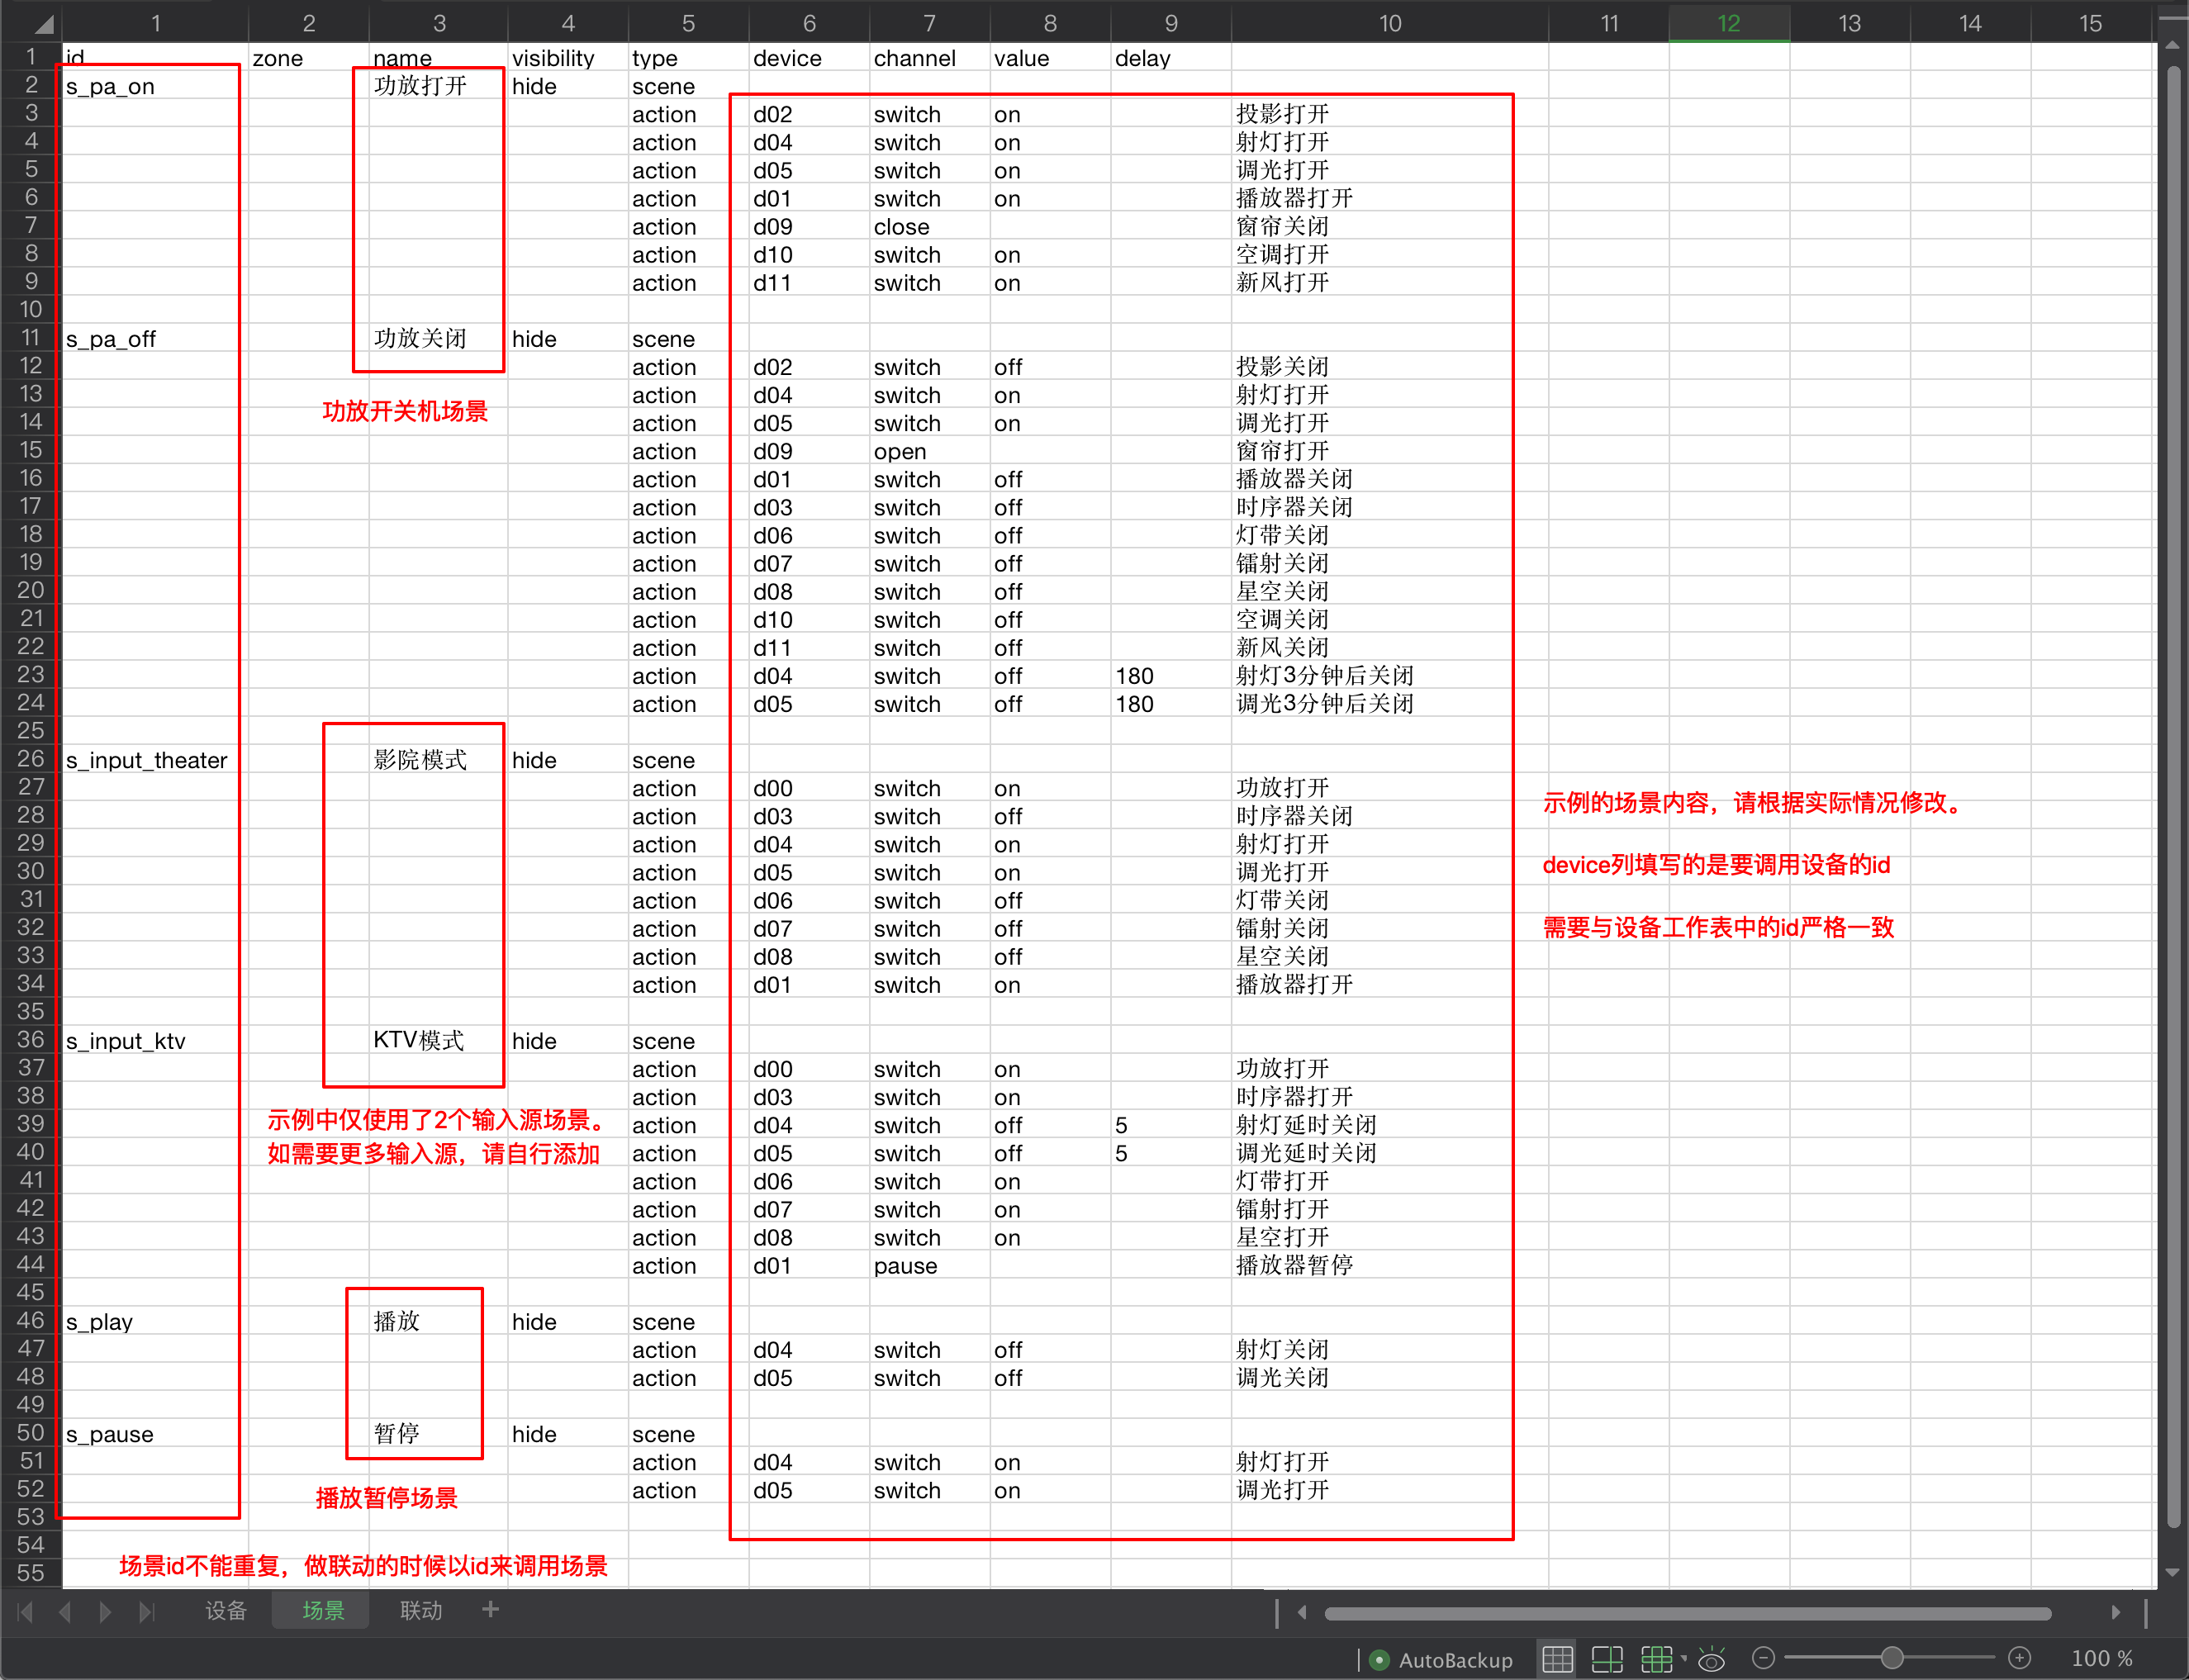Switch to the 联动 sheet tab
The width and height of the screenshot is (2189, 1680).
coord(421,1611)
